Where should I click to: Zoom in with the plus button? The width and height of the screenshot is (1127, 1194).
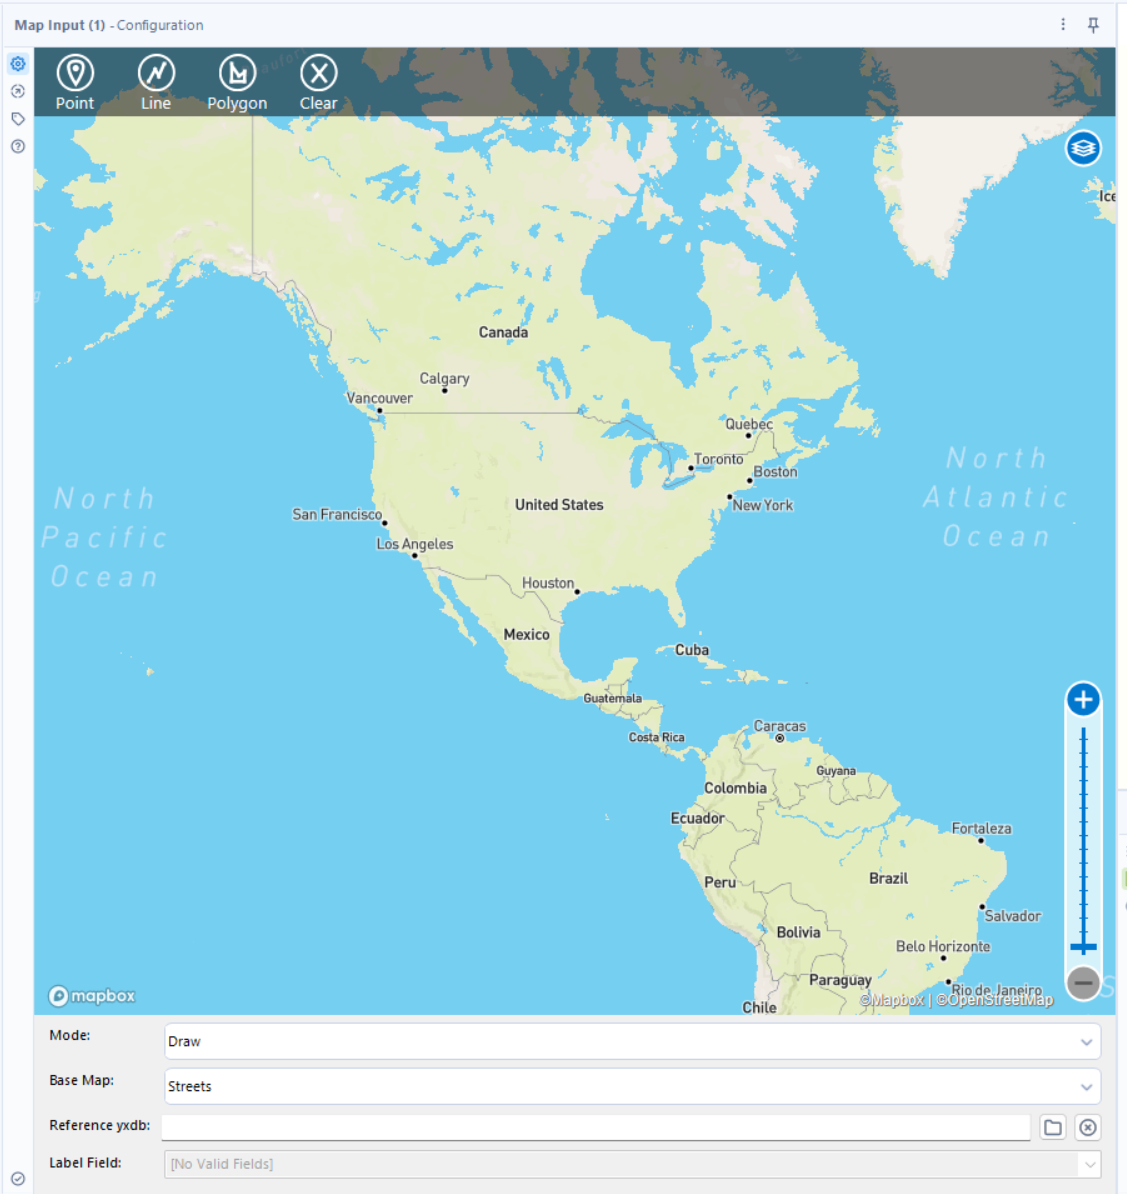(1083, 699)
